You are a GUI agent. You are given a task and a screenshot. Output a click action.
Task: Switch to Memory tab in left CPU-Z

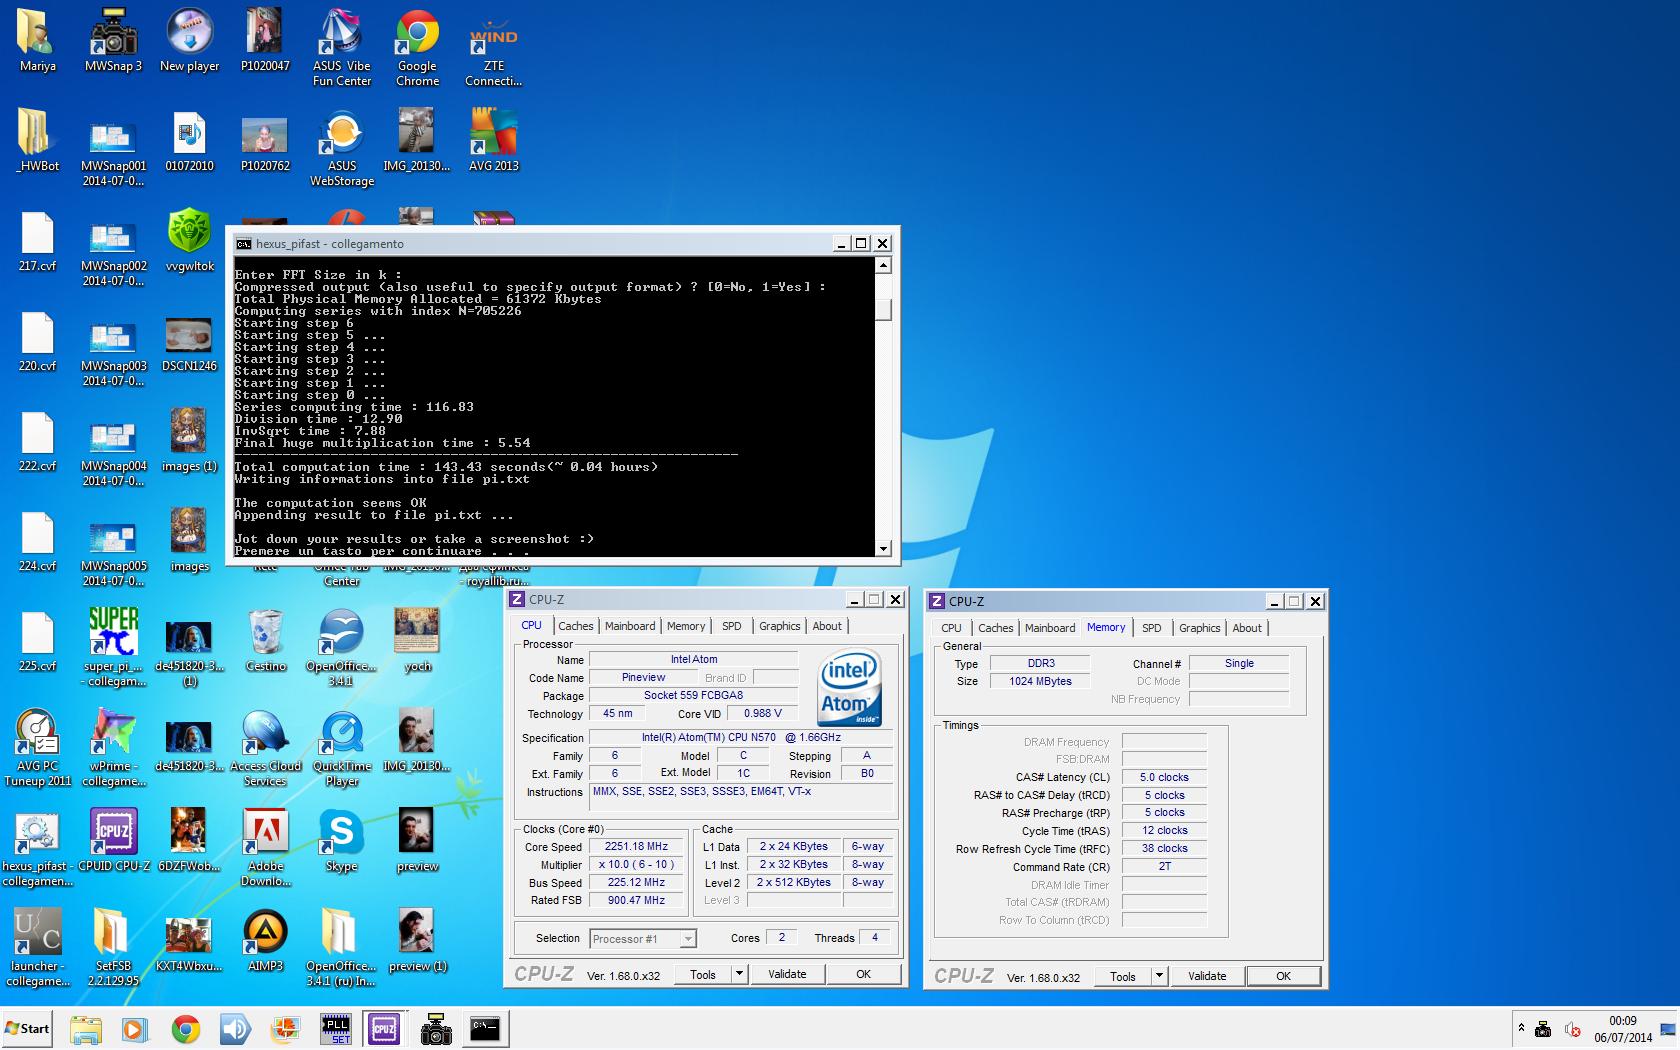point(686,626)
